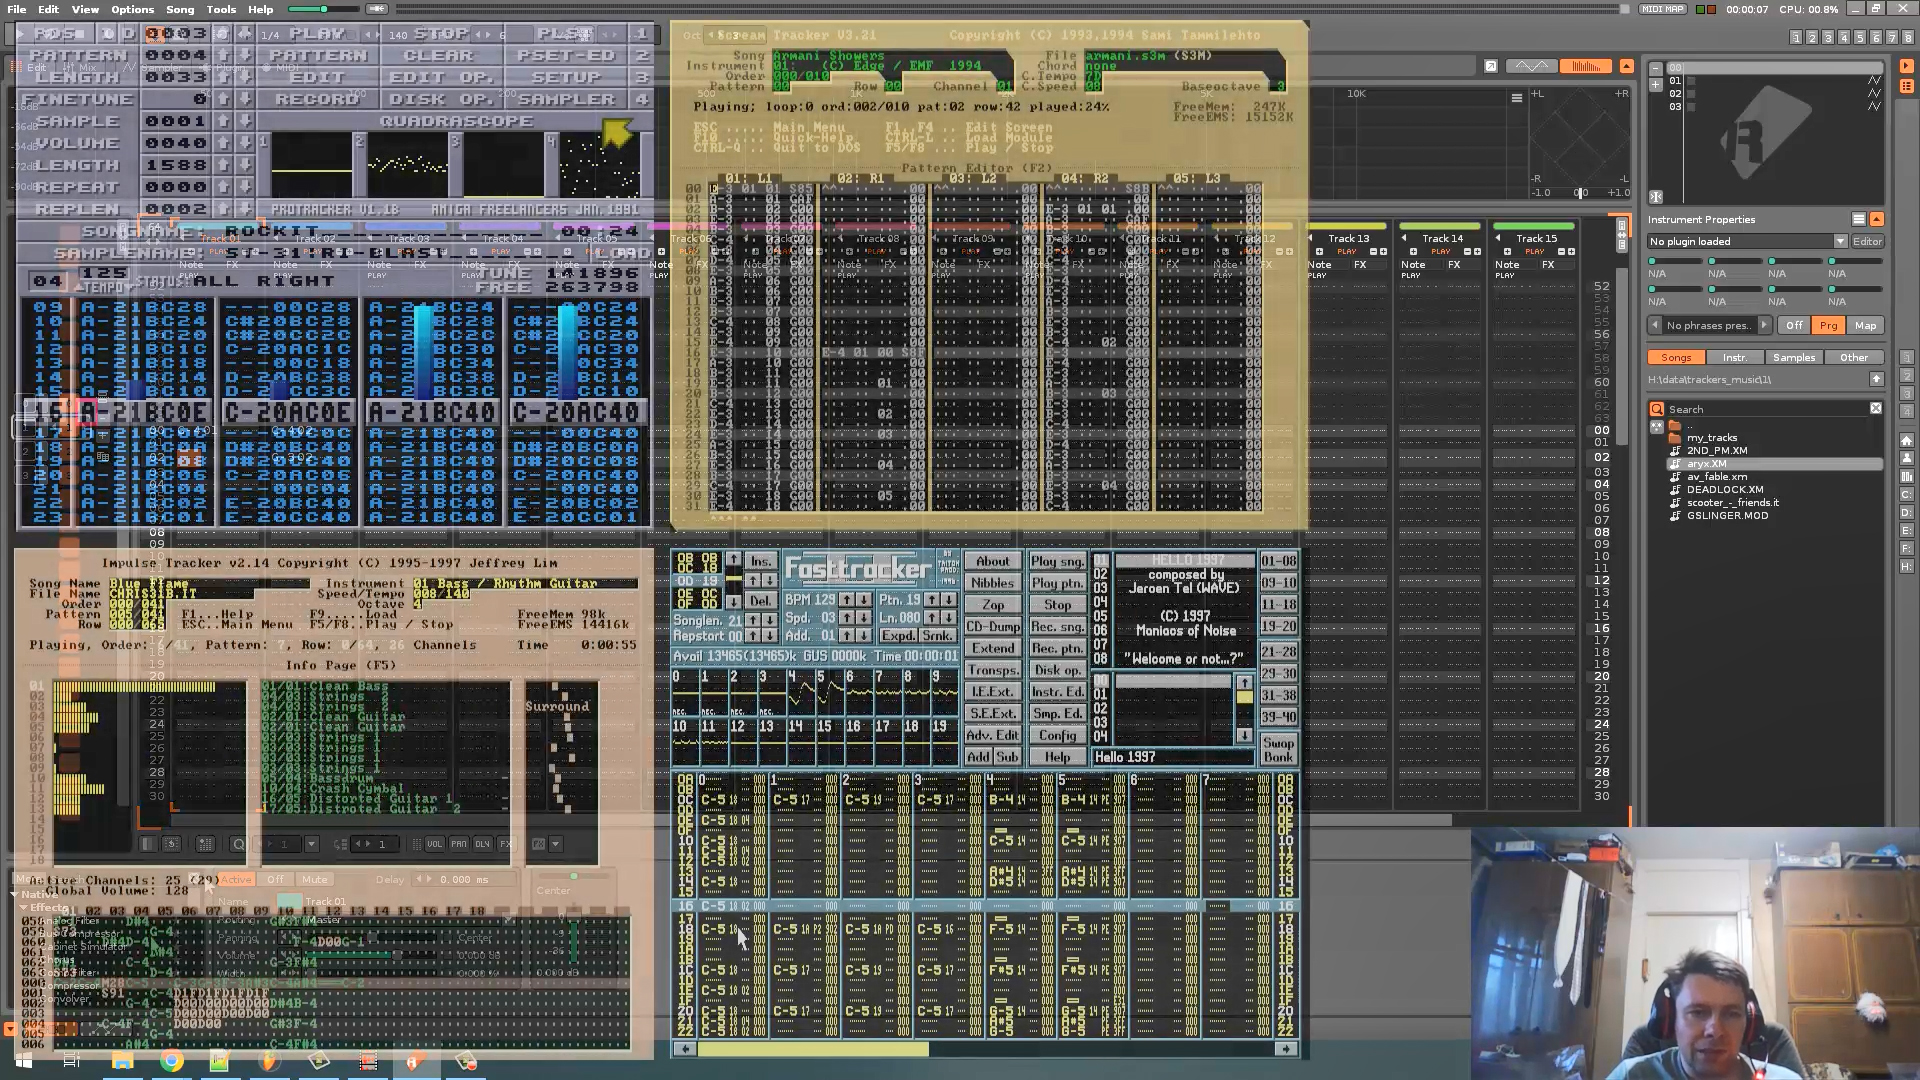Click Config button in Fasttracker window

1057,735
